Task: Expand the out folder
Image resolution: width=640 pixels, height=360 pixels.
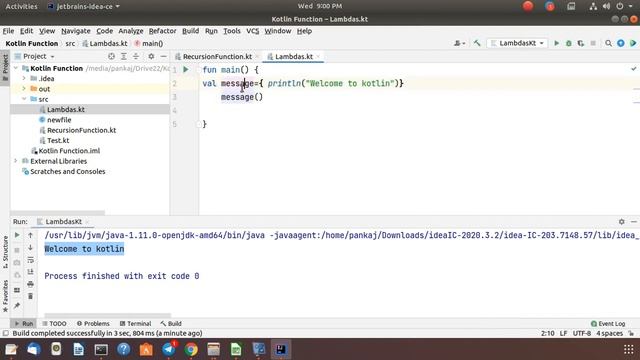Action: 24,89
